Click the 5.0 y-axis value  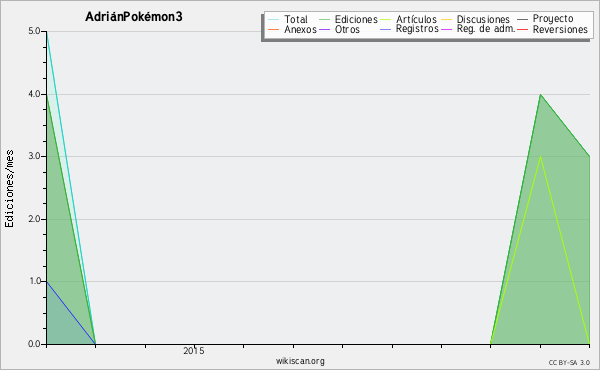click(34, 31)
